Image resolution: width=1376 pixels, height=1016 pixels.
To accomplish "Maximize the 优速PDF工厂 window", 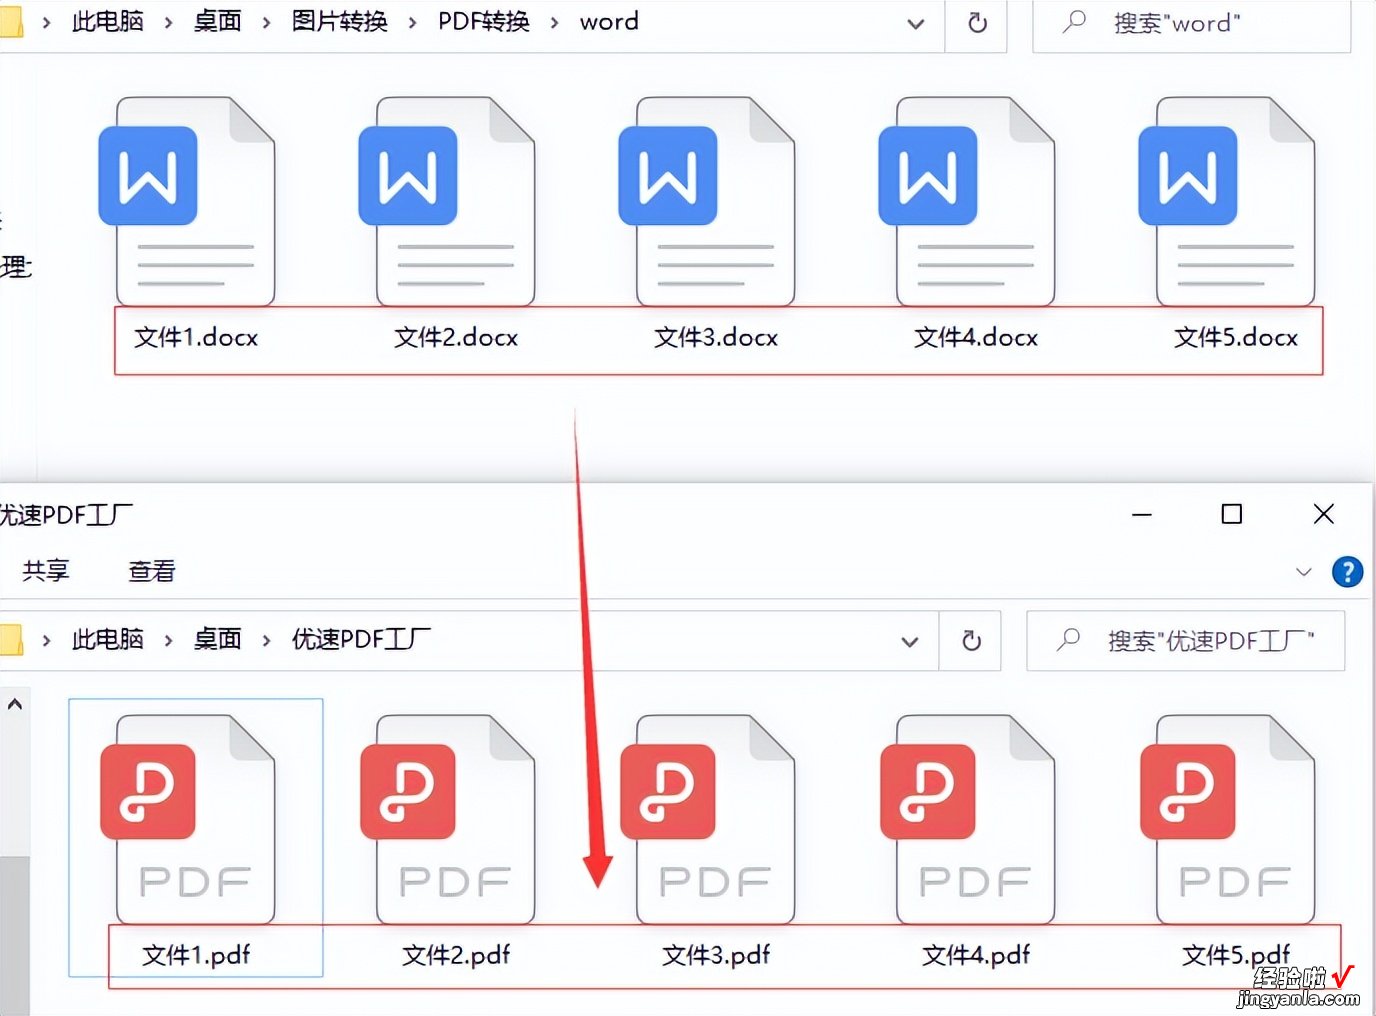I will (1232, 514).
